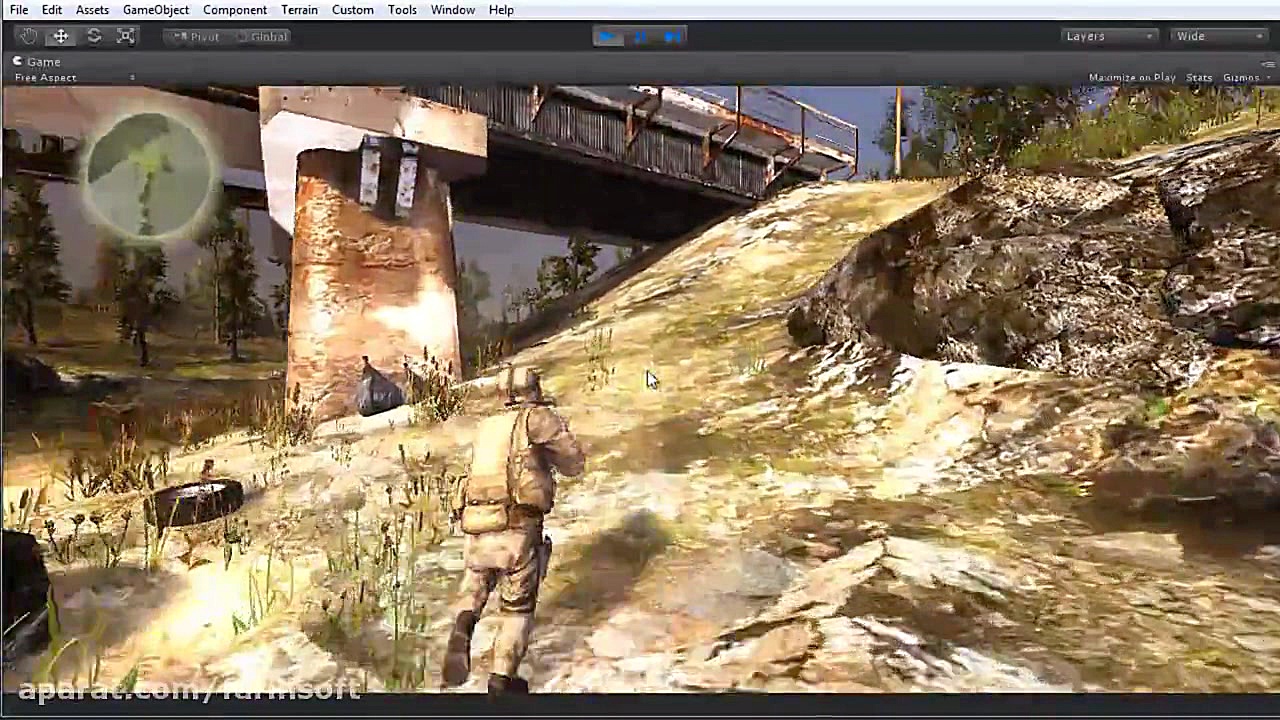Open the Terrain menu
The height and width of the screenshot is (720, 1280).
(299, 10)
